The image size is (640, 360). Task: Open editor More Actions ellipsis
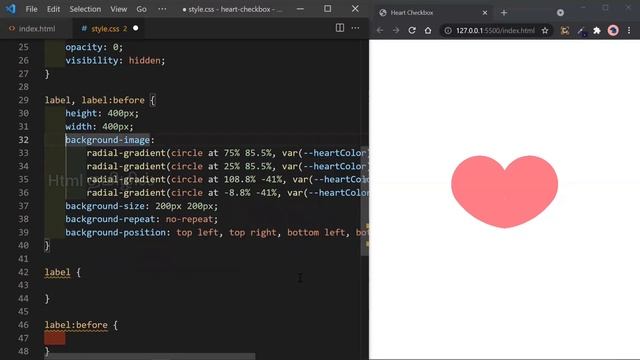(x=356, y=28)
